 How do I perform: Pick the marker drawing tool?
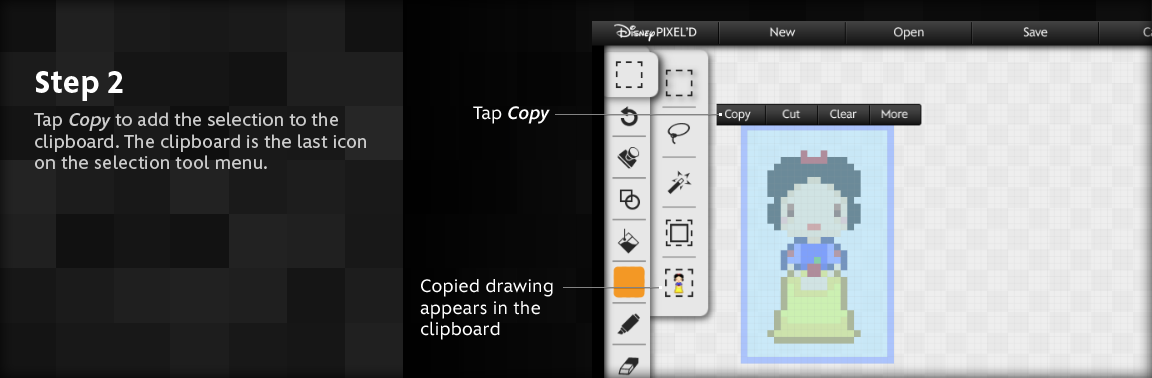629,323
